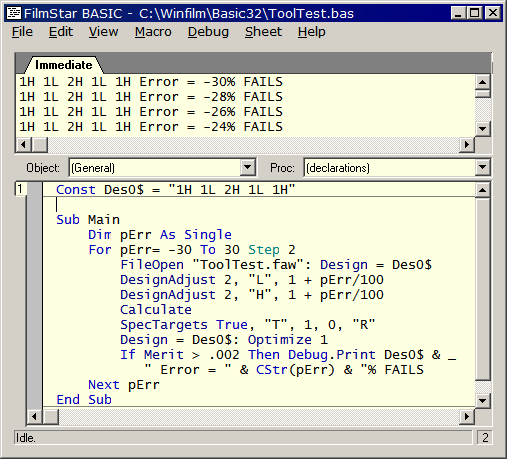The width and height of the screenshot is (507, 459).
Task: Expand the Object dropdown list
Action: click(x=248, y=167)
